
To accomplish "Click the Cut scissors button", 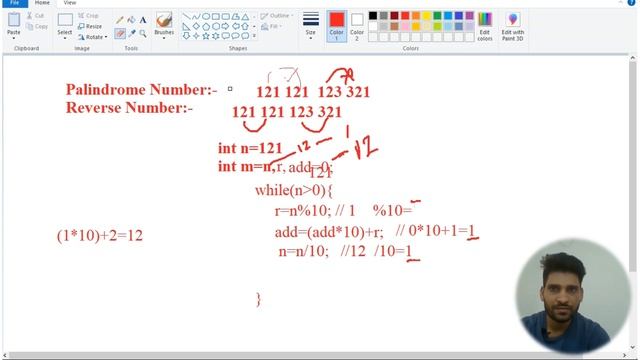I will tap(36, 16).
